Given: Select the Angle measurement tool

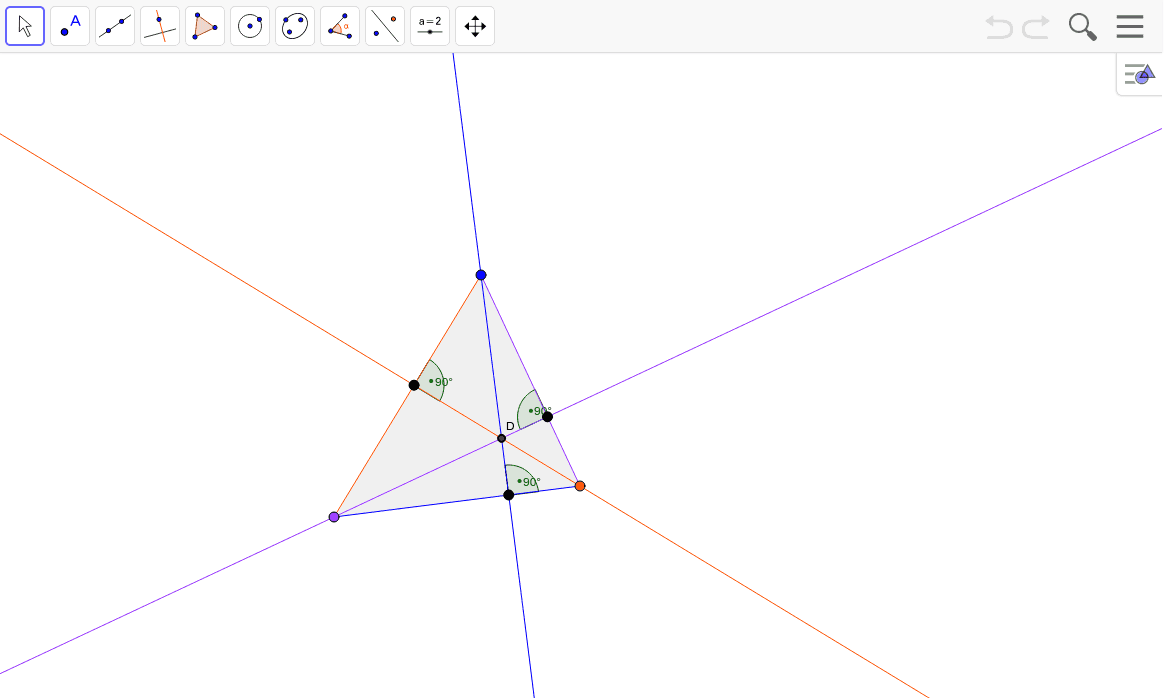Looking at the screenshot, I should tap(340, 26).
